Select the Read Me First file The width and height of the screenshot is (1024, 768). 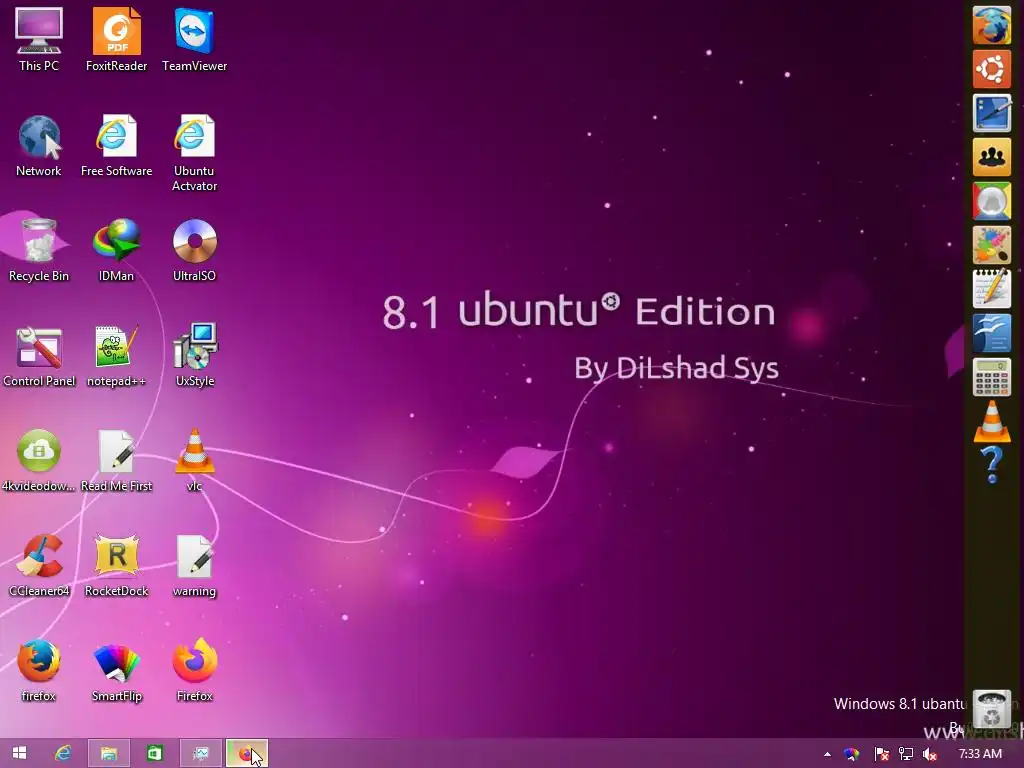[116, 460]
